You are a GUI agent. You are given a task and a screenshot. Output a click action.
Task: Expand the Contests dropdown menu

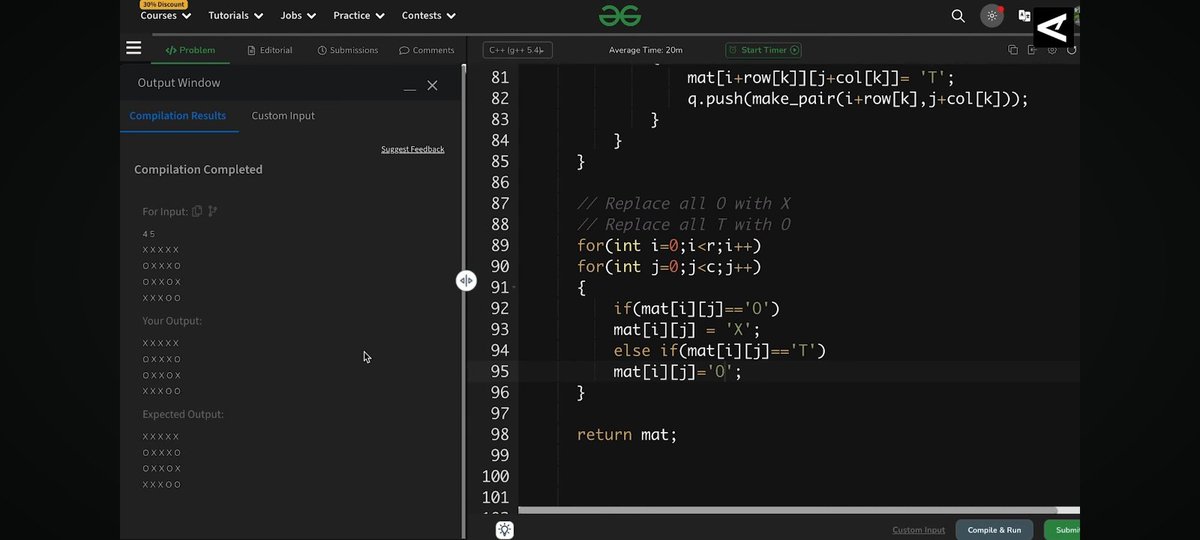(x=429, y=16)
